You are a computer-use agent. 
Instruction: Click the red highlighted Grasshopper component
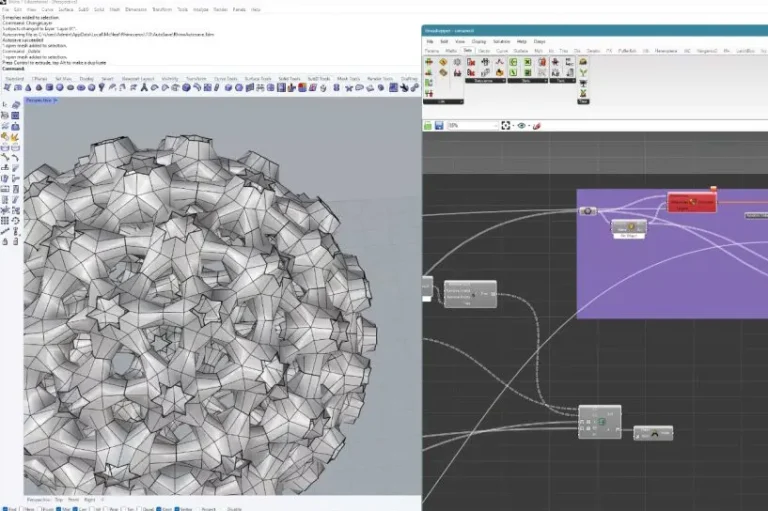(x=692, y=203)
